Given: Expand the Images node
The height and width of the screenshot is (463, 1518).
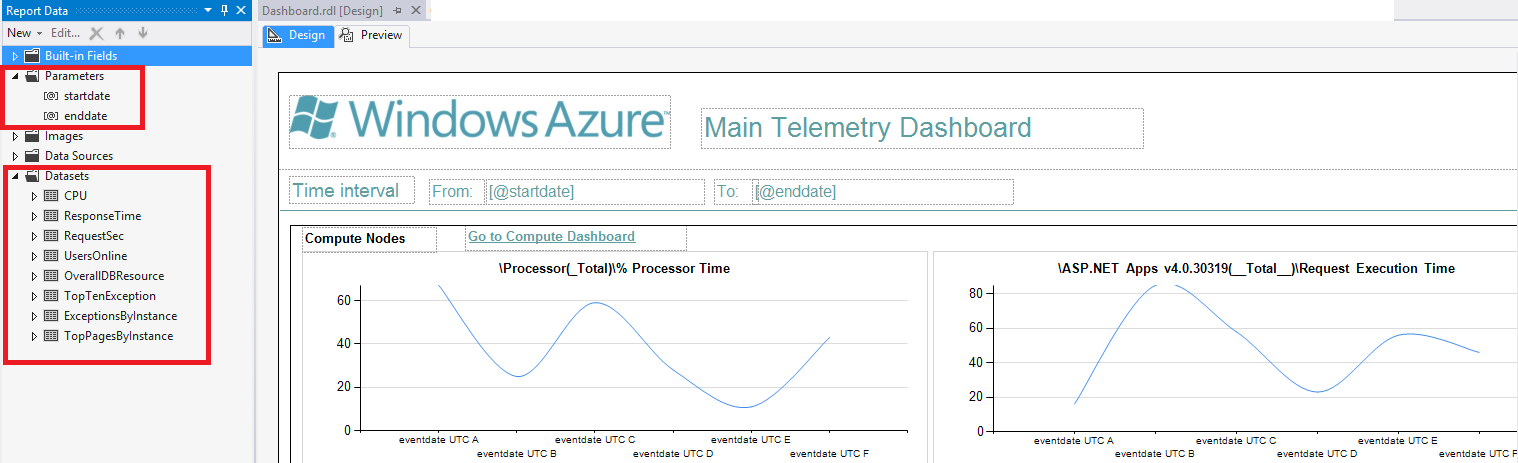Looking at the screenshot, I should 15,136.
